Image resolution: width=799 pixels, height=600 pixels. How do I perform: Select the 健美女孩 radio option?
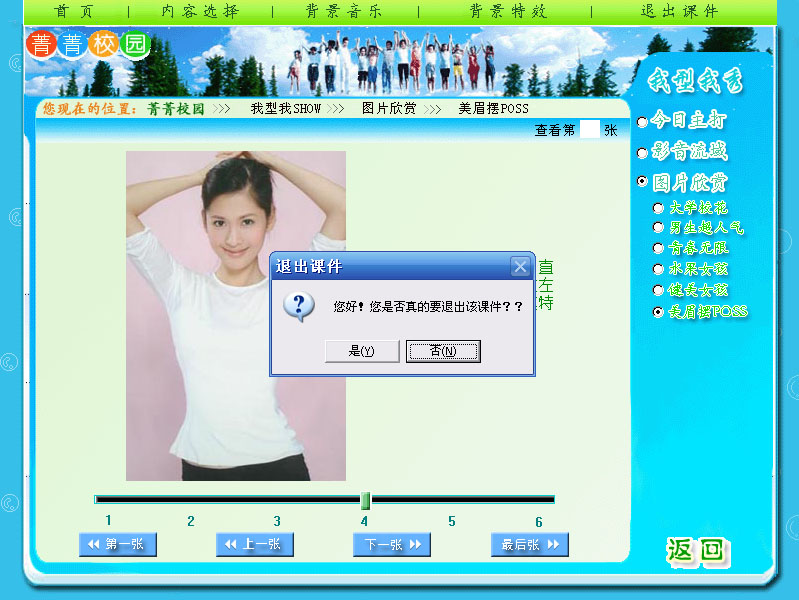coord(658,290)
